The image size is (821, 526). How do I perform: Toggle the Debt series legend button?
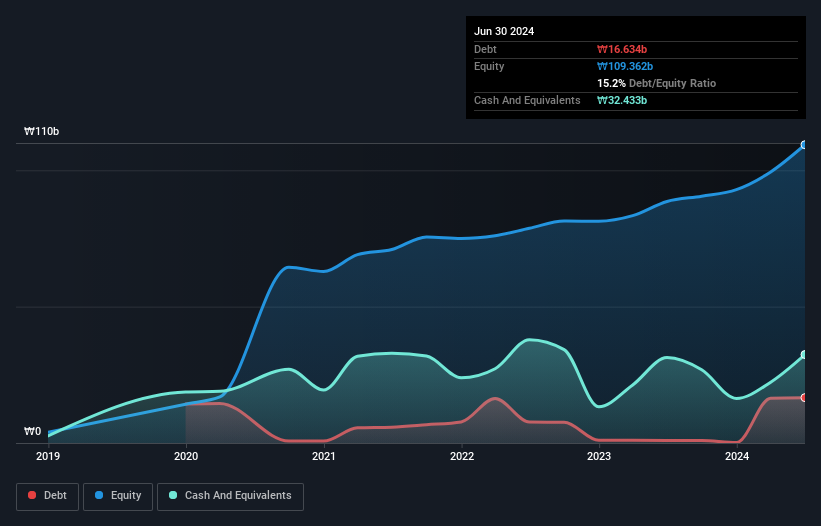[x=48, y=496]
